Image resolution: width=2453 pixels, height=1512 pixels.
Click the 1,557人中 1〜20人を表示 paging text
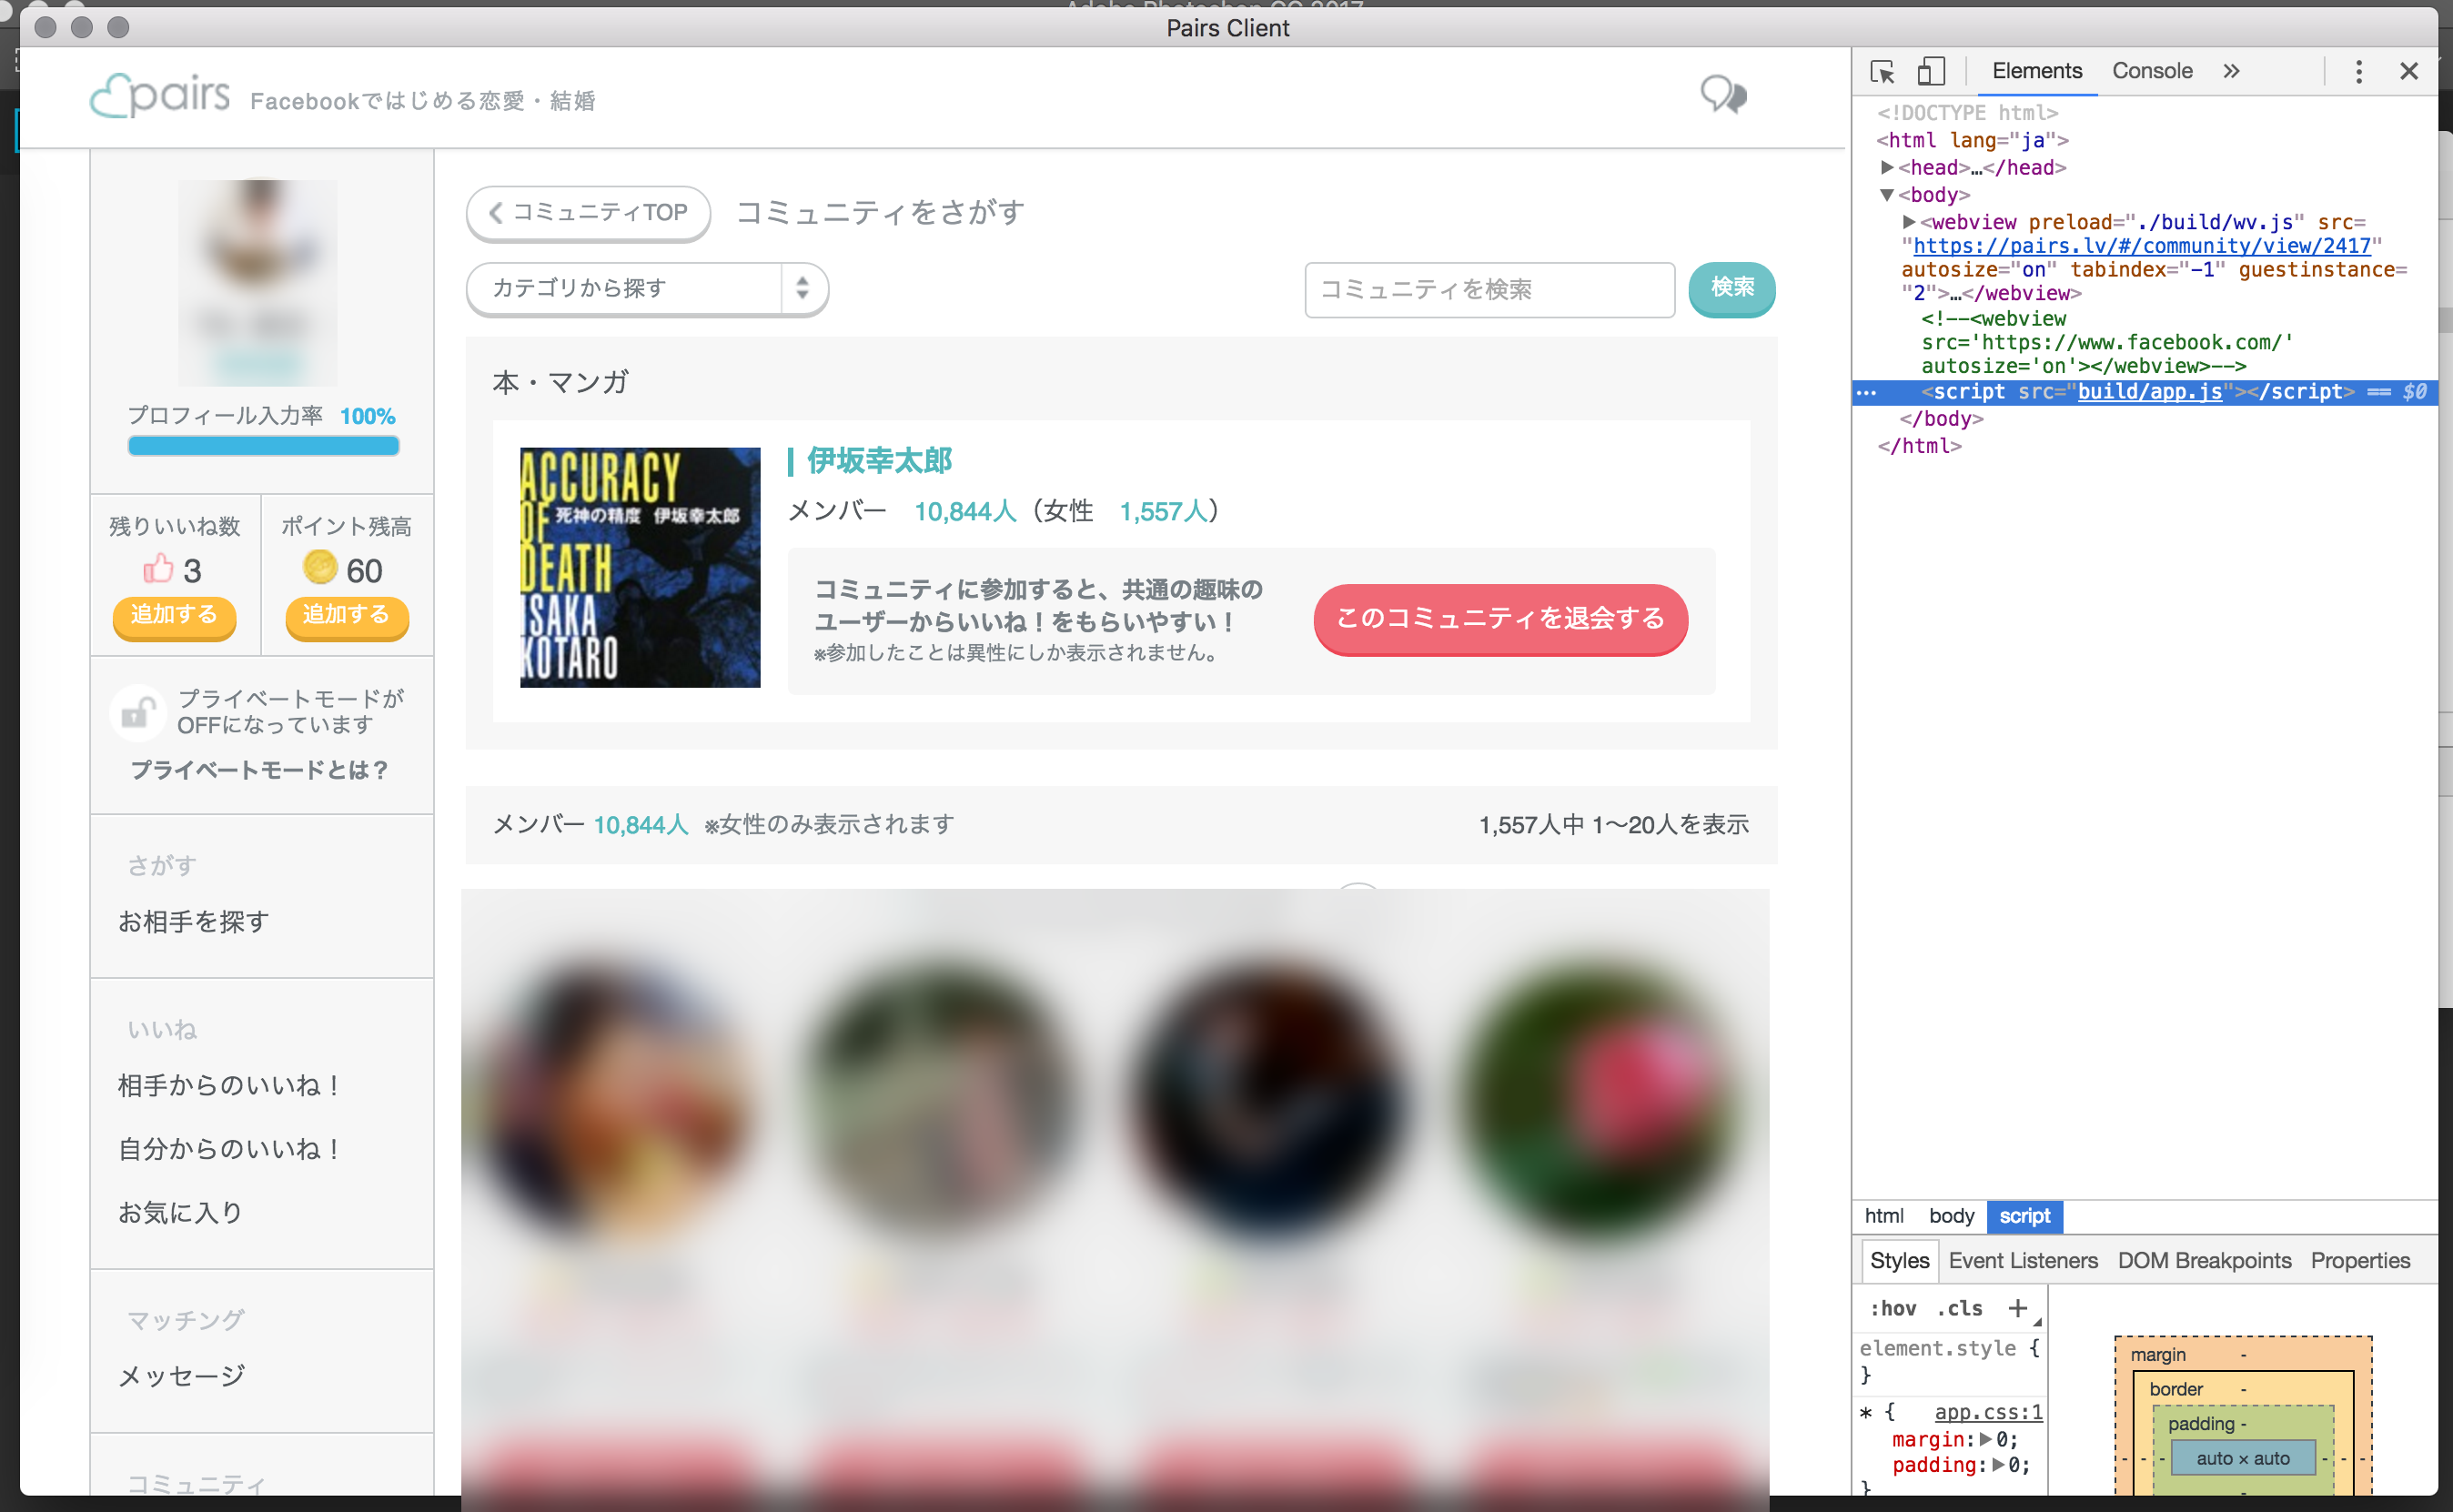tap(1613, 825)
